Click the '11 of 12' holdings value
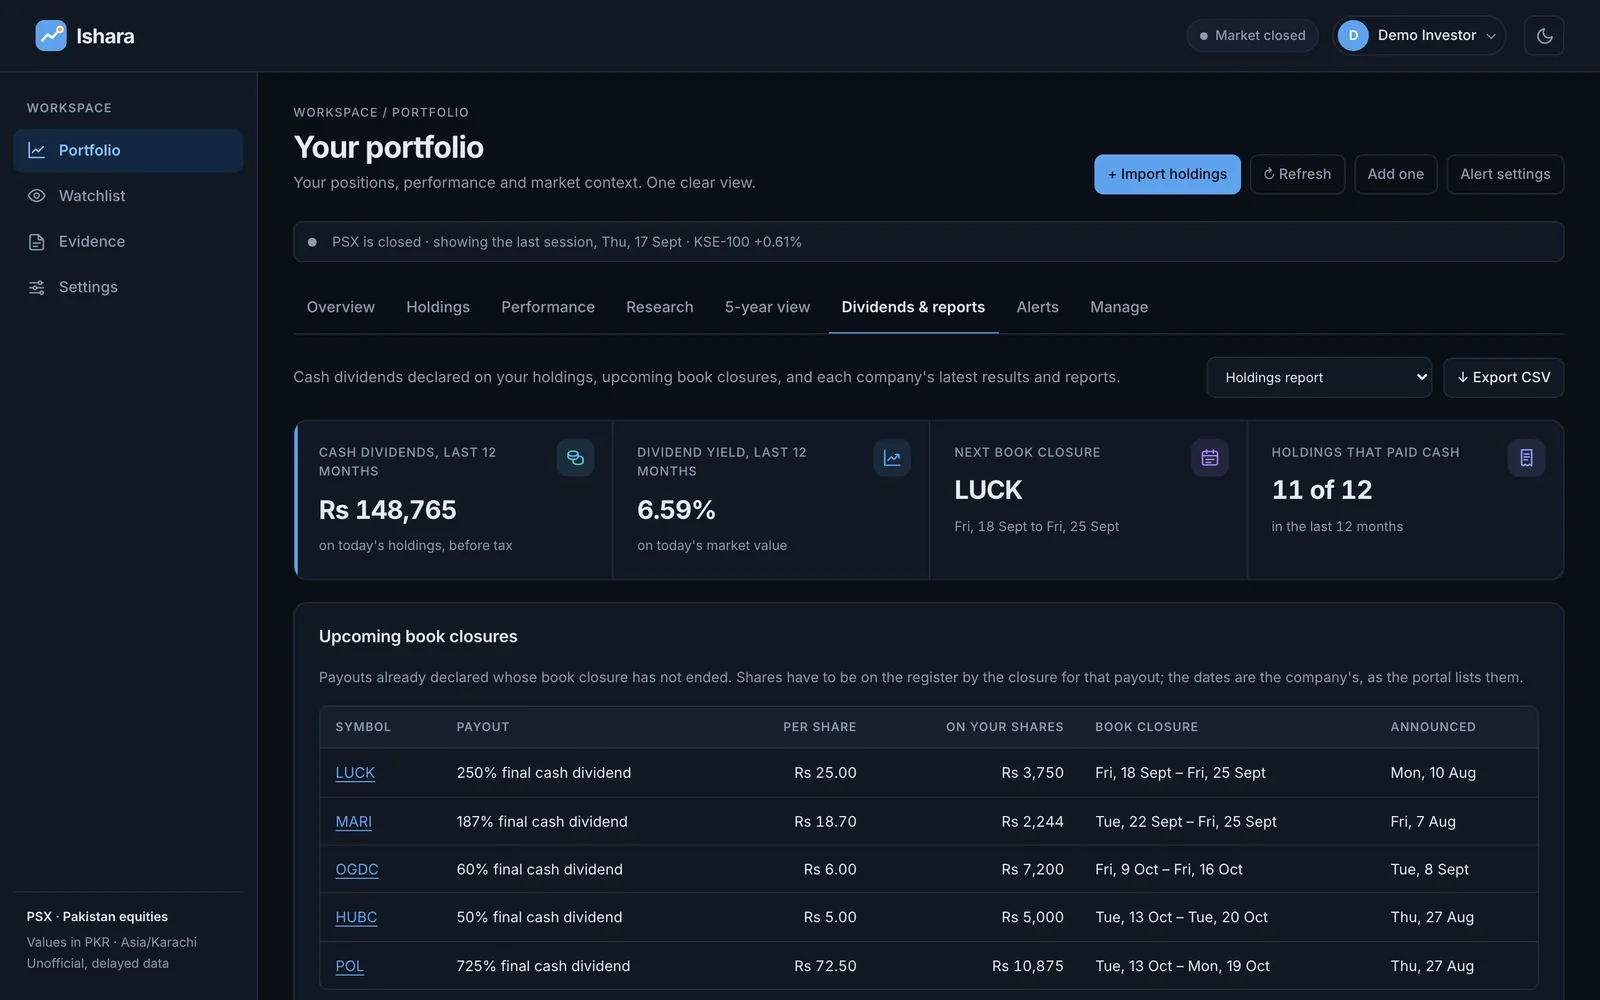 click(1322, 490)
